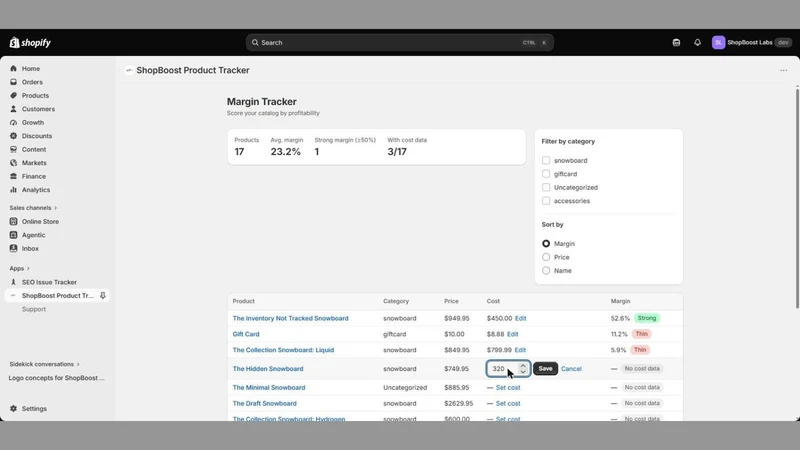Open The Hidden Snowboard product link
The height and width of the screenshot is (450, 800).
pos(268,369)
